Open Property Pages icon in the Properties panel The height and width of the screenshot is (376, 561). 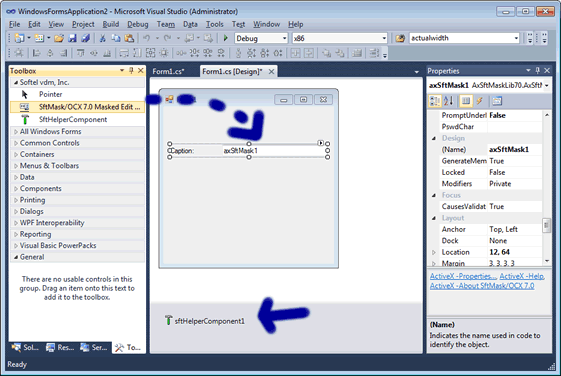(497, 101)
